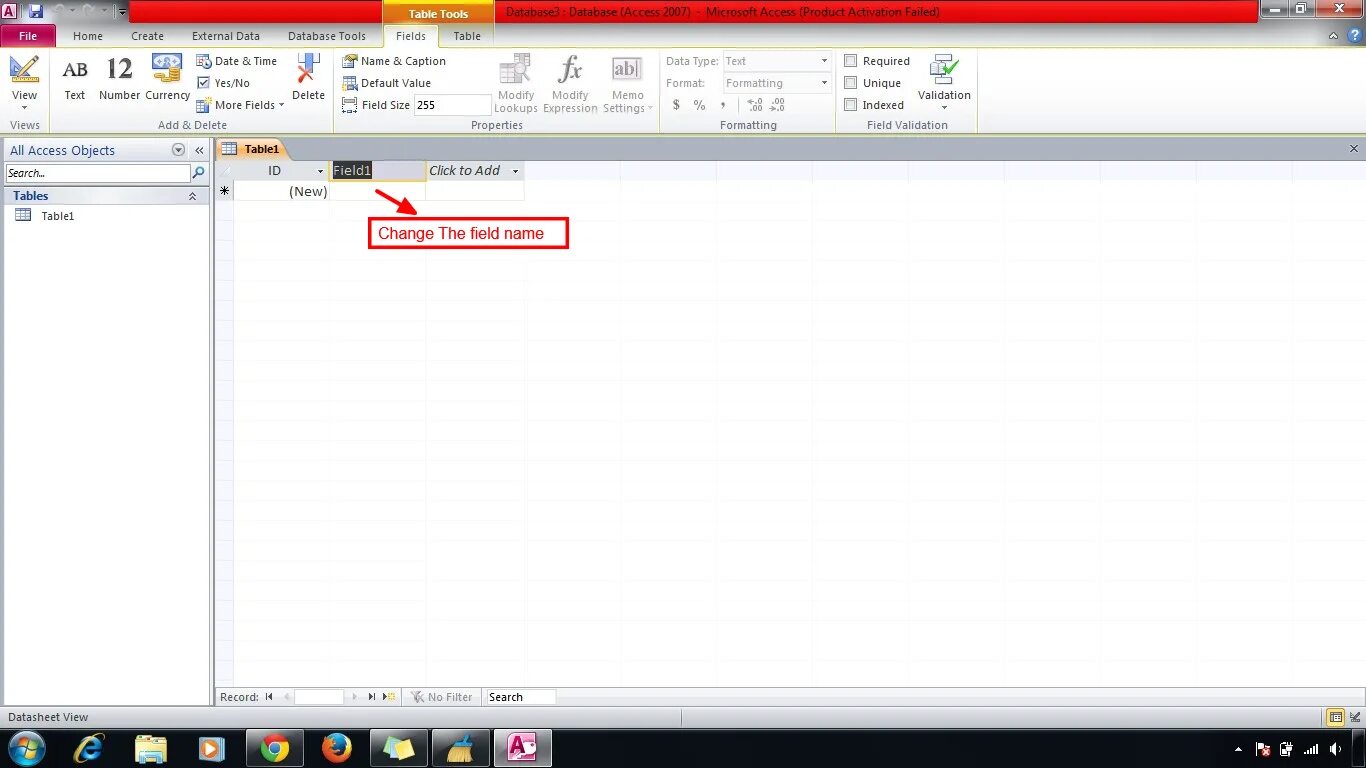Open Memo Settings
This screenshot has height=768, width=1366.
[627, 82]
